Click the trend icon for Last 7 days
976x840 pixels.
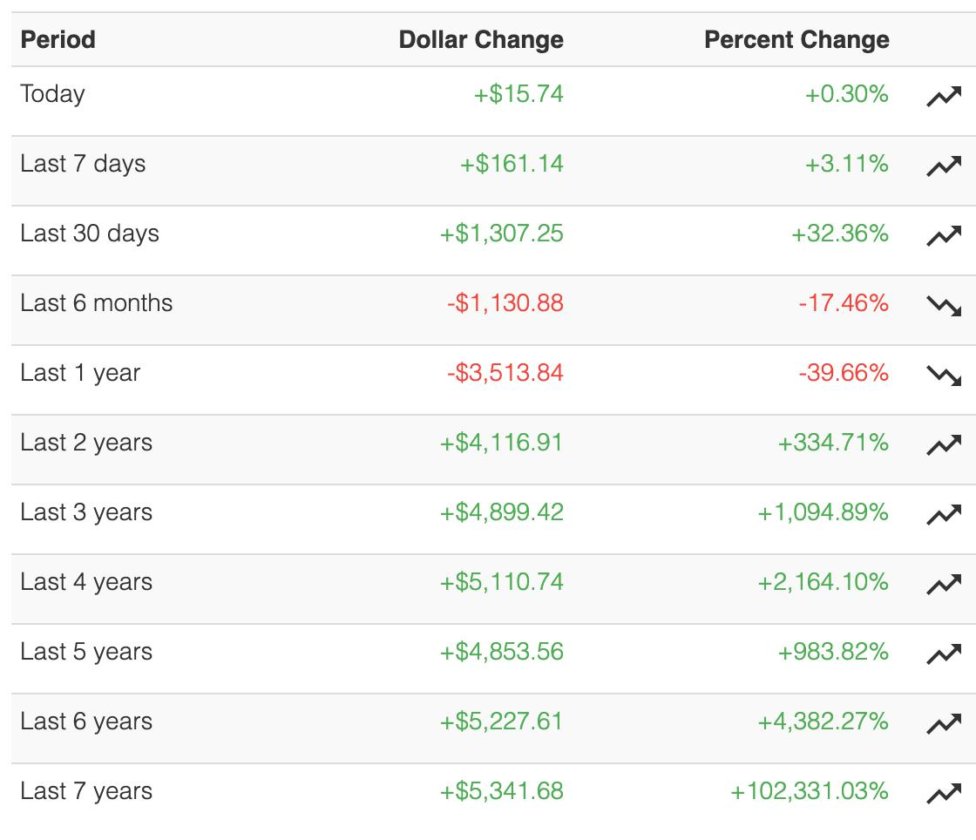tap(943, 167)
